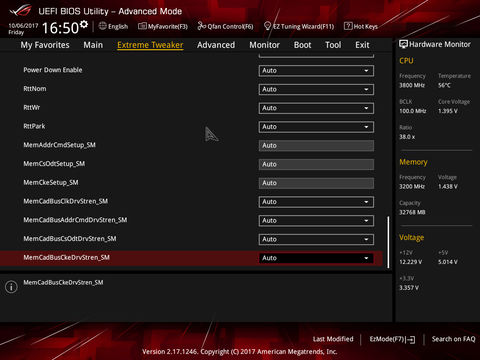Expand the MemCadBusCsOdtDrvStren_SM dropdown

[316, 239]
